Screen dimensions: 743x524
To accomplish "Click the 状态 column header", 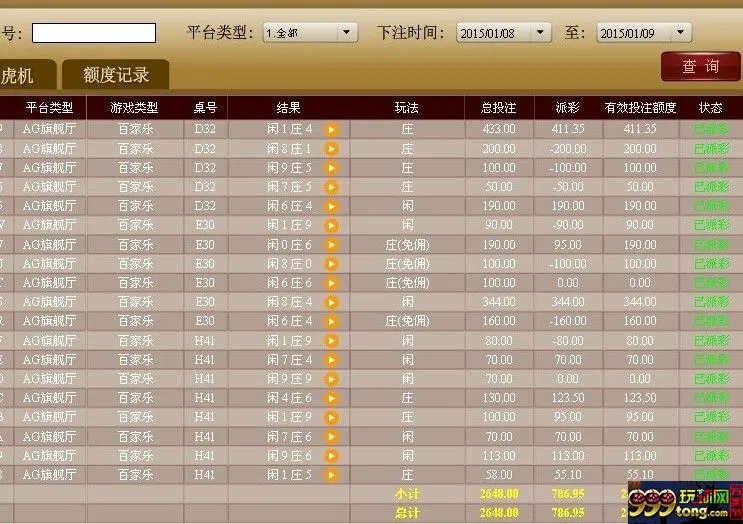I will (x=710, y=108).
